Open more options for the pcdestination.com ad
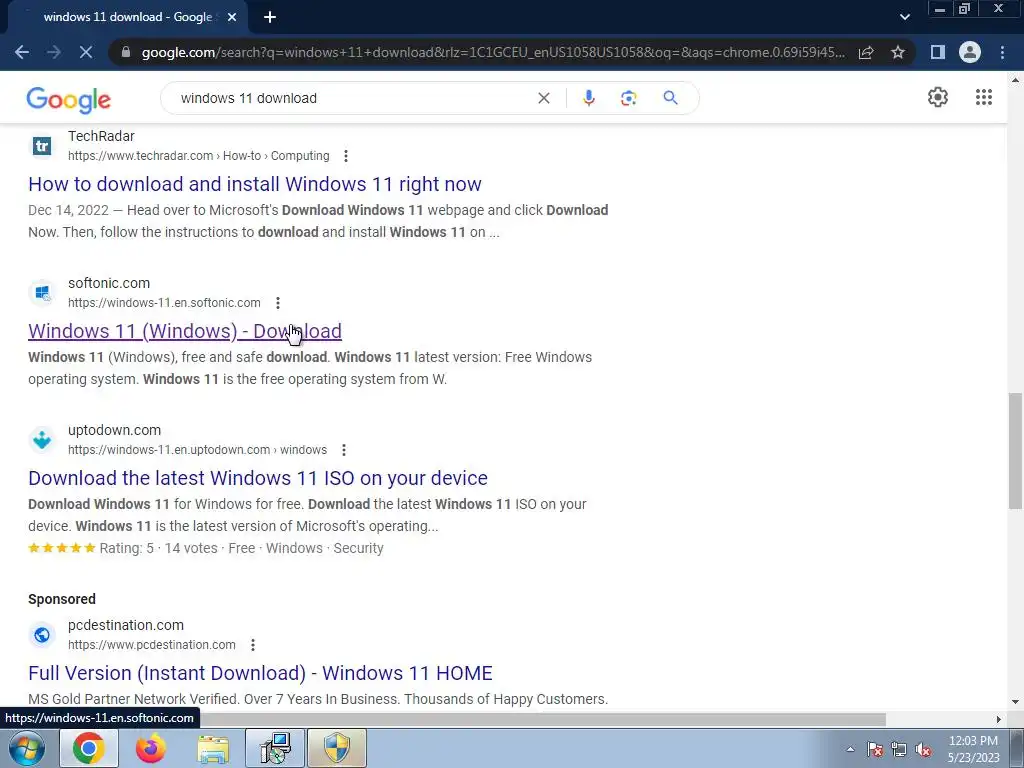1024x768 pixels. 253,645
